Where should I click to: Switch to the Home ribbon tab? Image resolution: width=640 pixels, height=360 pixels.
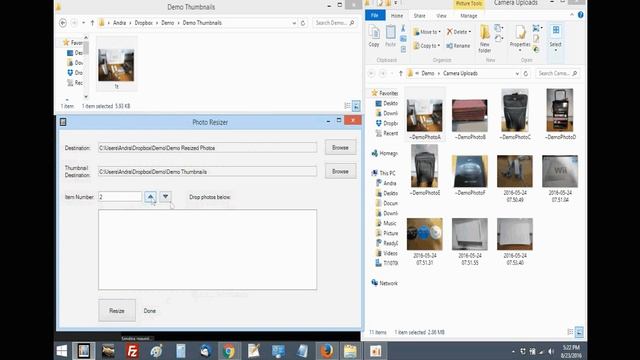pyautogui.click(x=397, y=16)
